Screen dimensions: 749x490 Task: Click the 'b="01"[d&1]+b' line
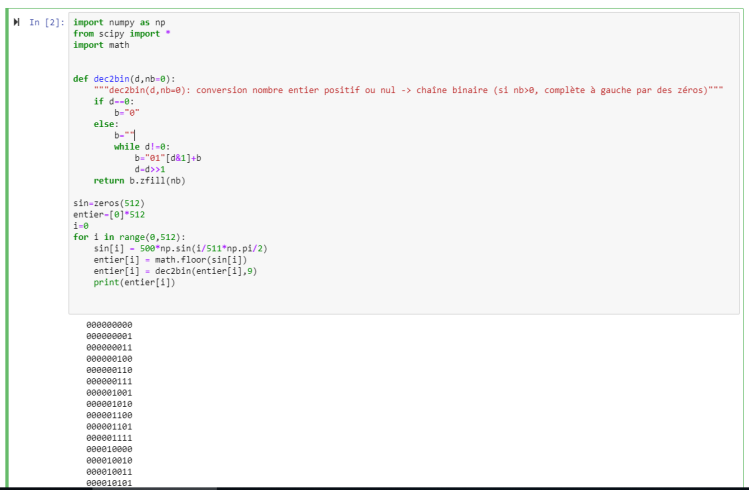point(168,158)
